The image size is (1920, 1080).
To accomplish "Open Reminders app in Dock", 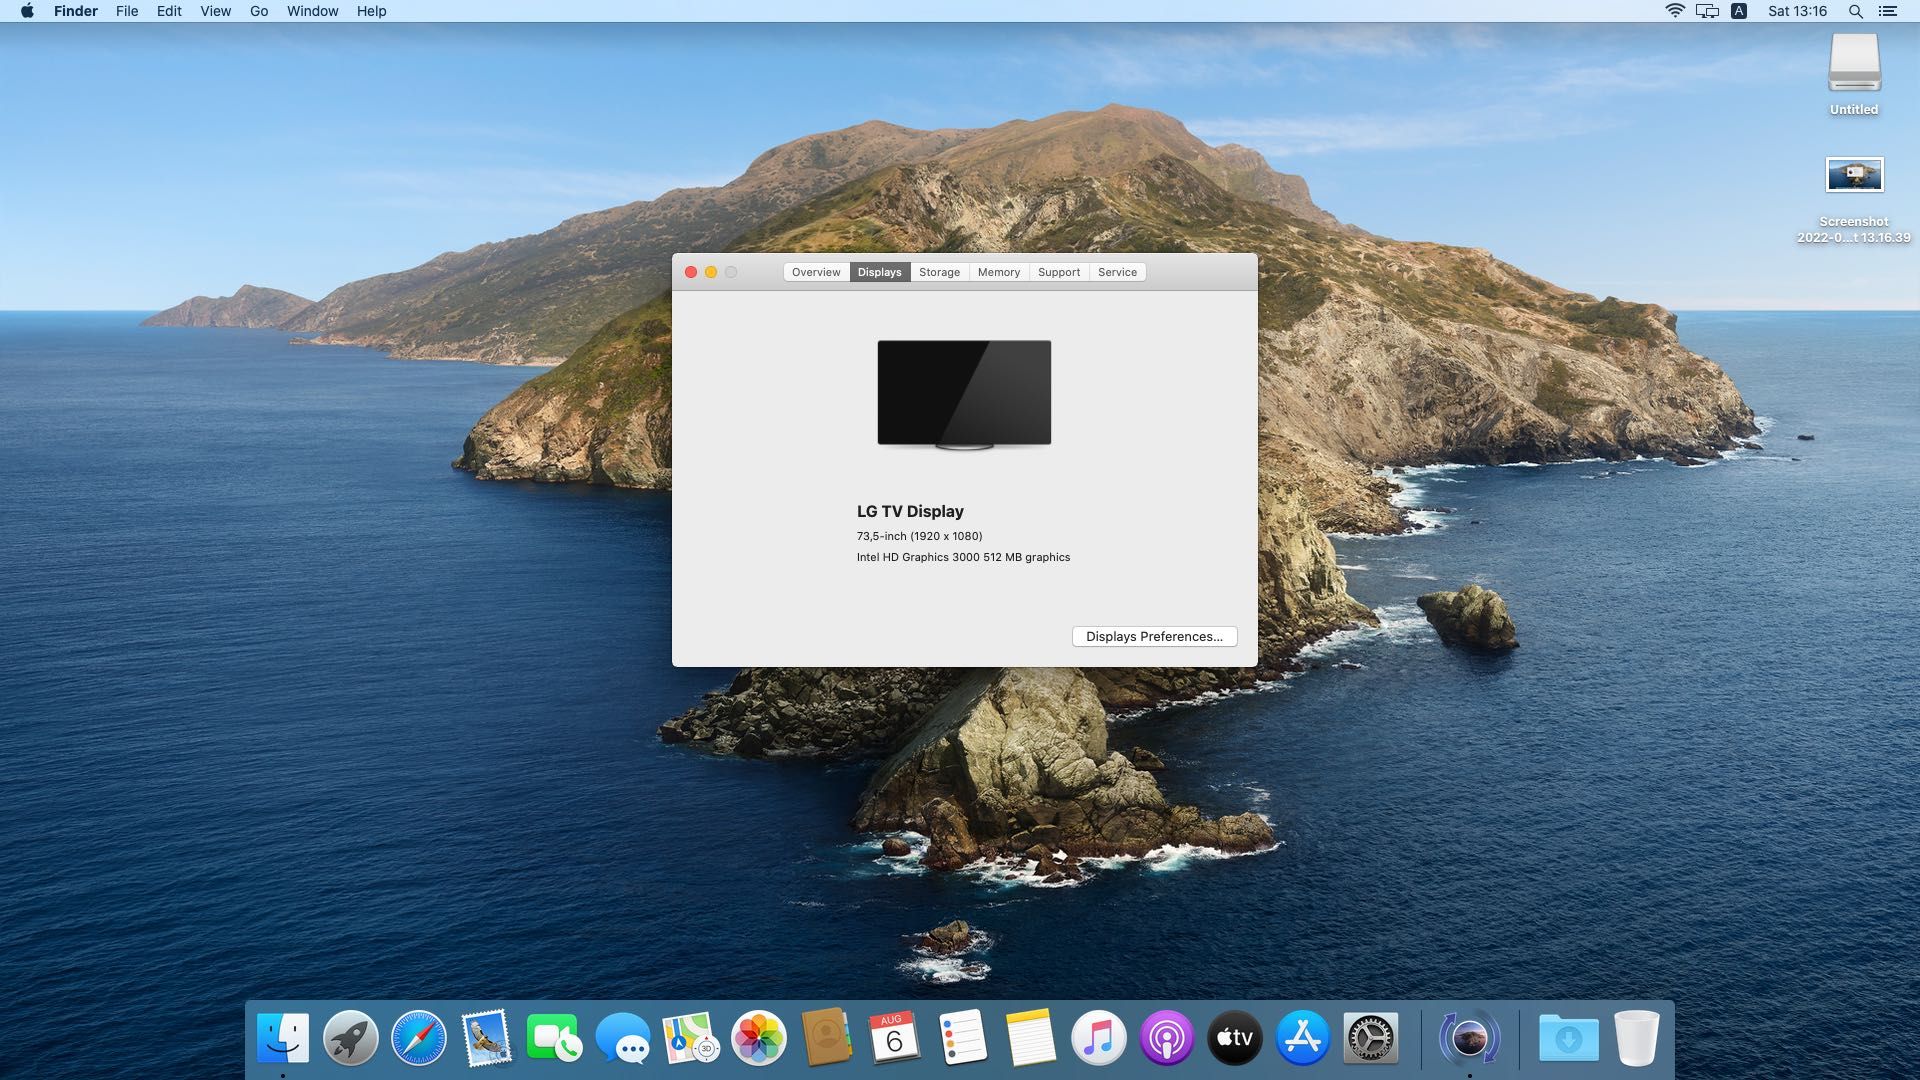I will pyautogui.click(x=963, y=1038).
